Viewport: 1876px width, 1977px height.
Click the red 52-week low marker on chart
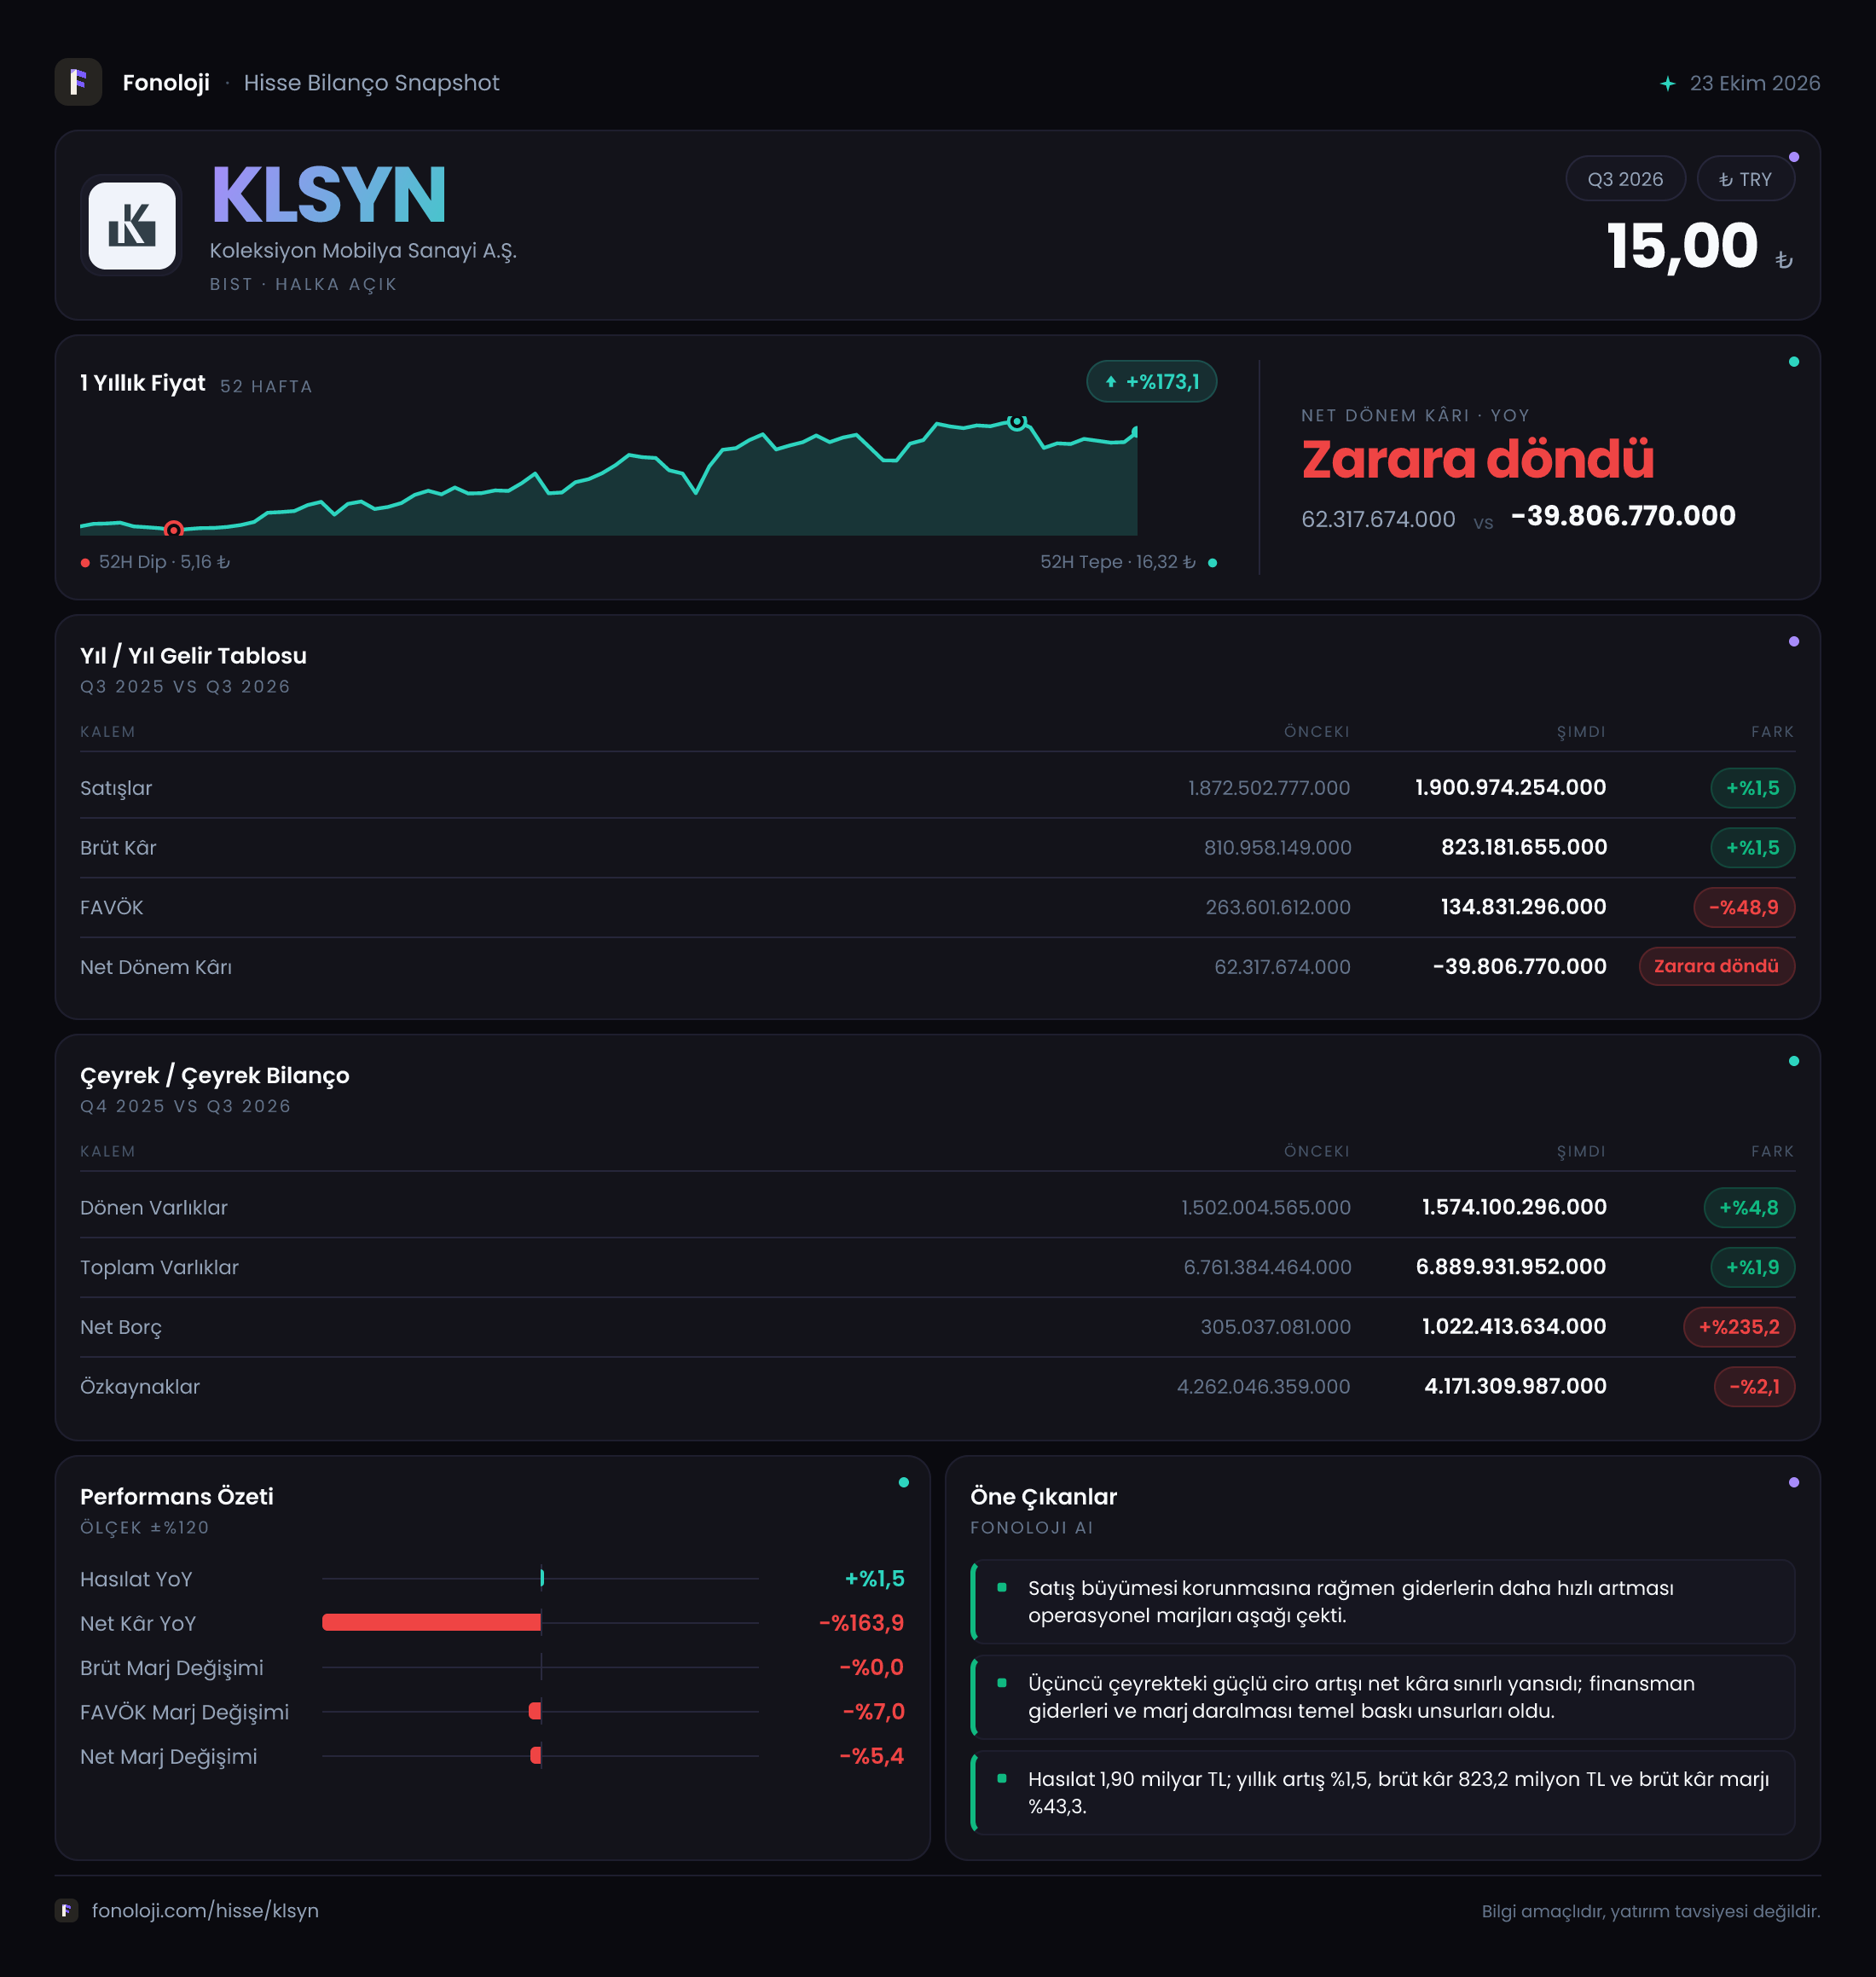(173, 529)
